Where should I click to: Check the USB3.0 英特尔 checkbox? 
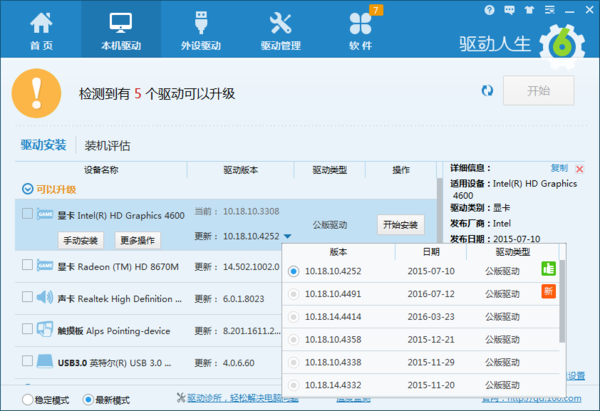27,360
